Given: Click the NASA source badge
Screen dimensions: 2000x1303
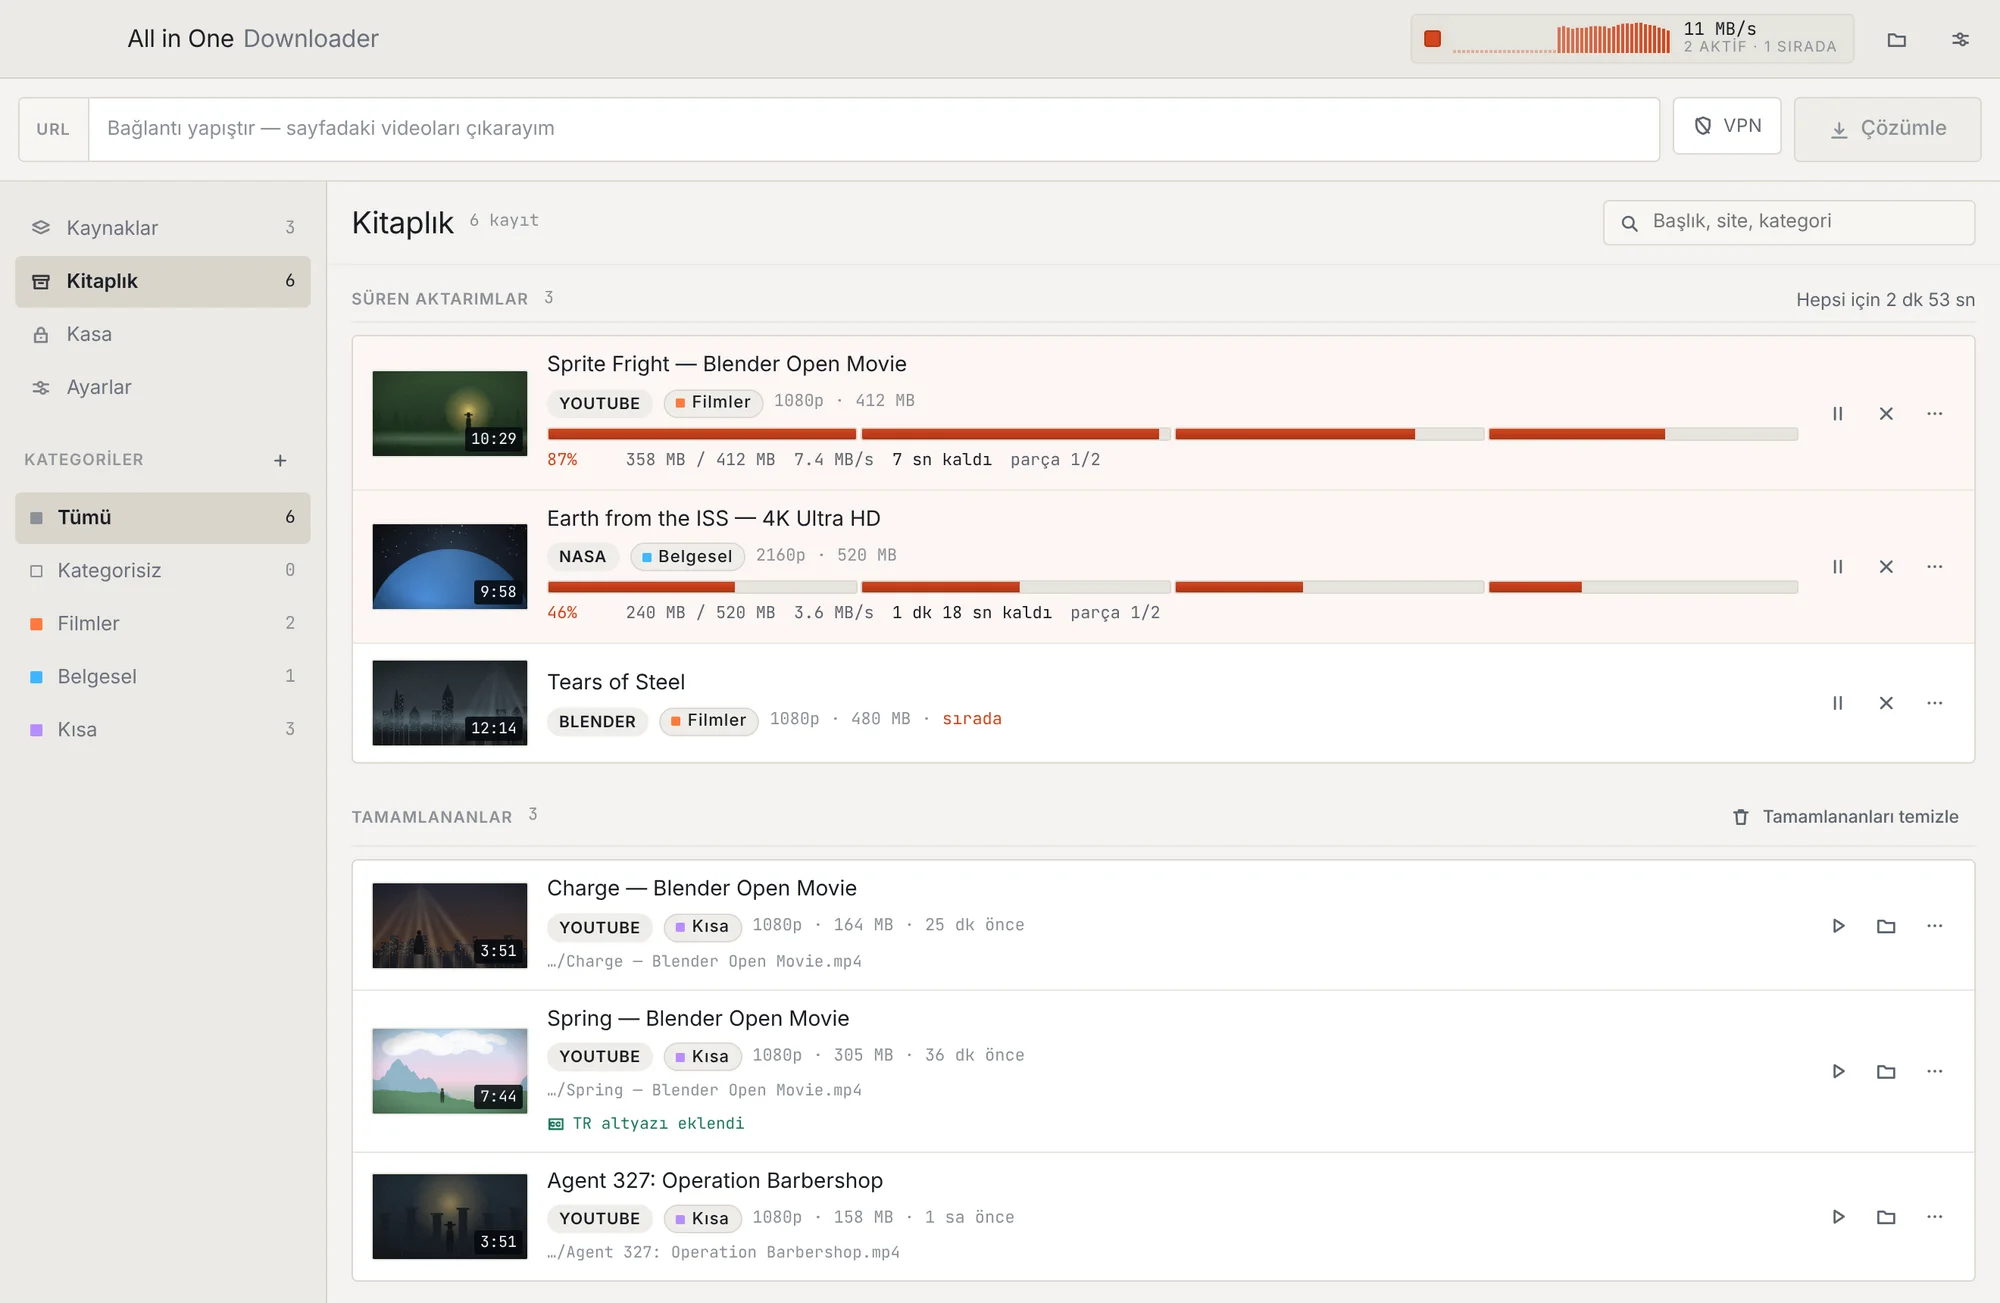Looking at the screenshot, I should point(583,556).
